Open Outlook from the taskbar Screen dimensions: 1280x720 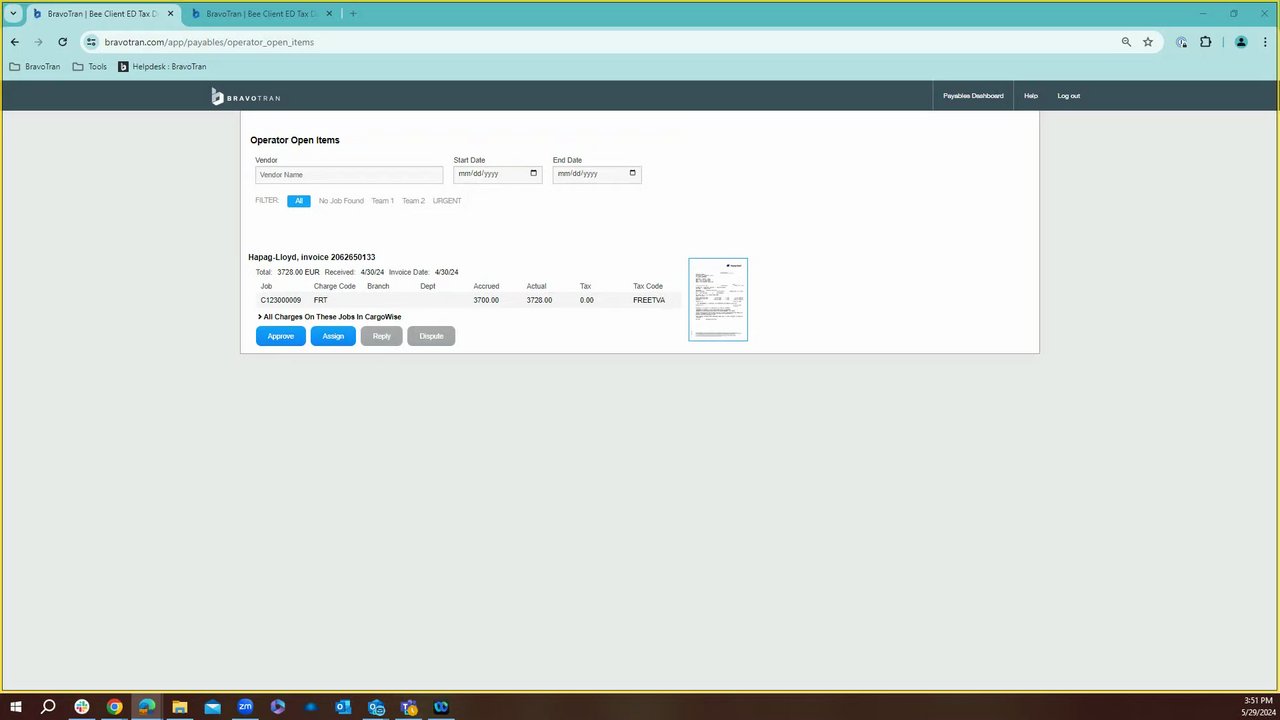[343, 707]
